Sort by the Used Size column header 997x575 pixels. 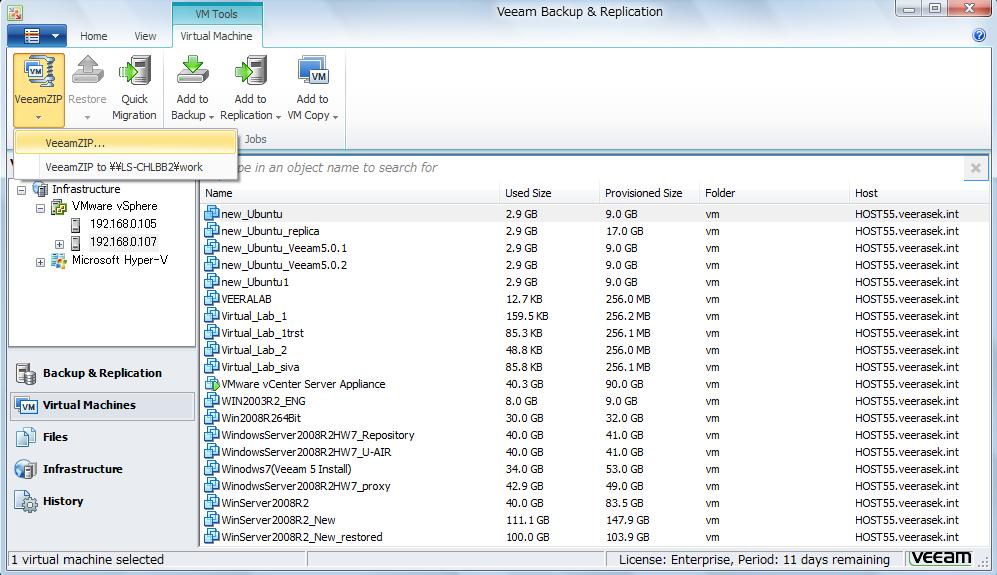click(x=550, y=193)
